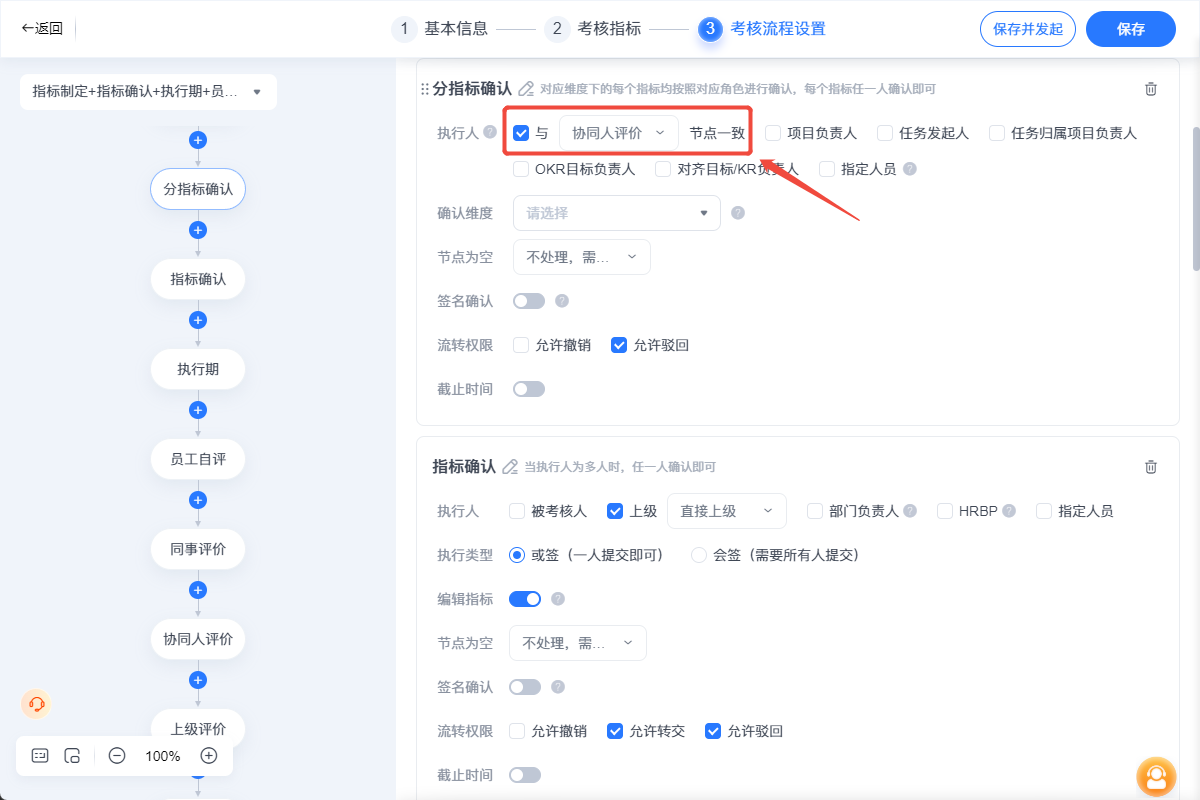This screenshot has height=800, width=1200.
Task: Check the 项目负责人 checkbox
Action: point(773,133)
